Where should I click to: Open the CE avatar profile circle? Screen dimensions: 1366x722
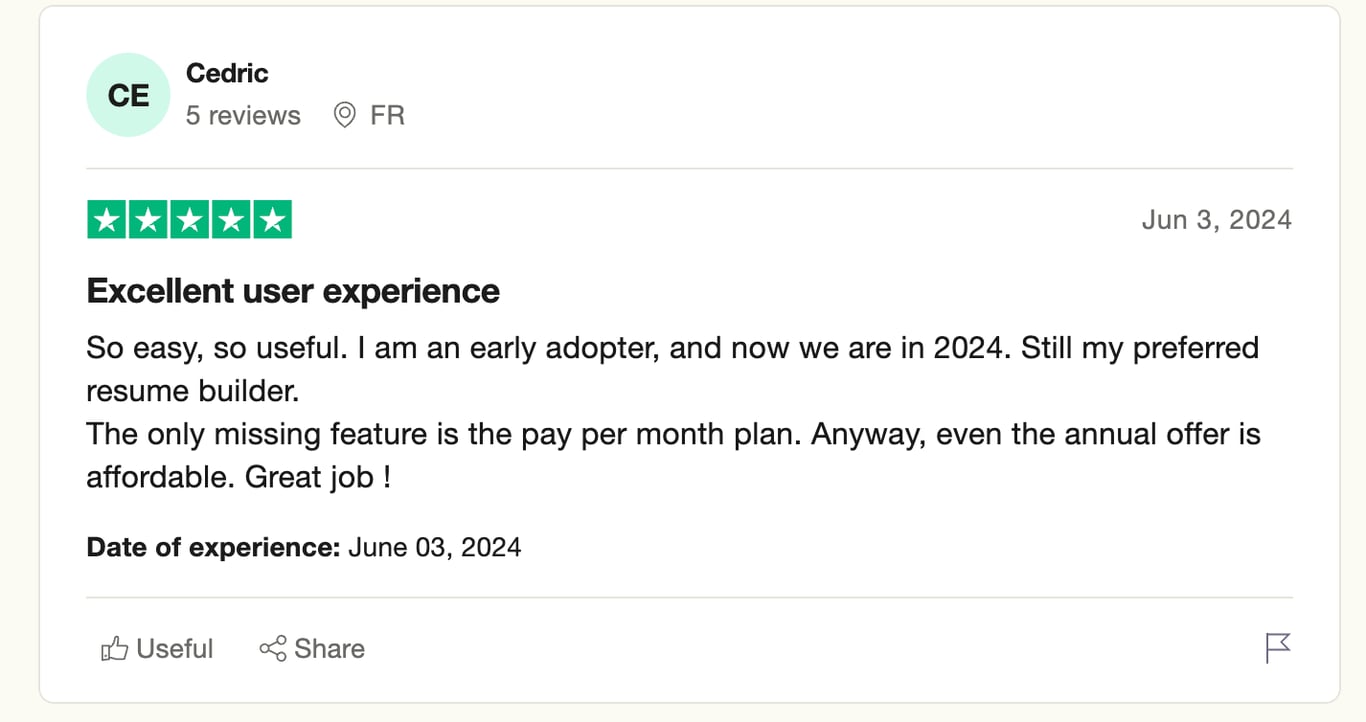pos(128,95)
